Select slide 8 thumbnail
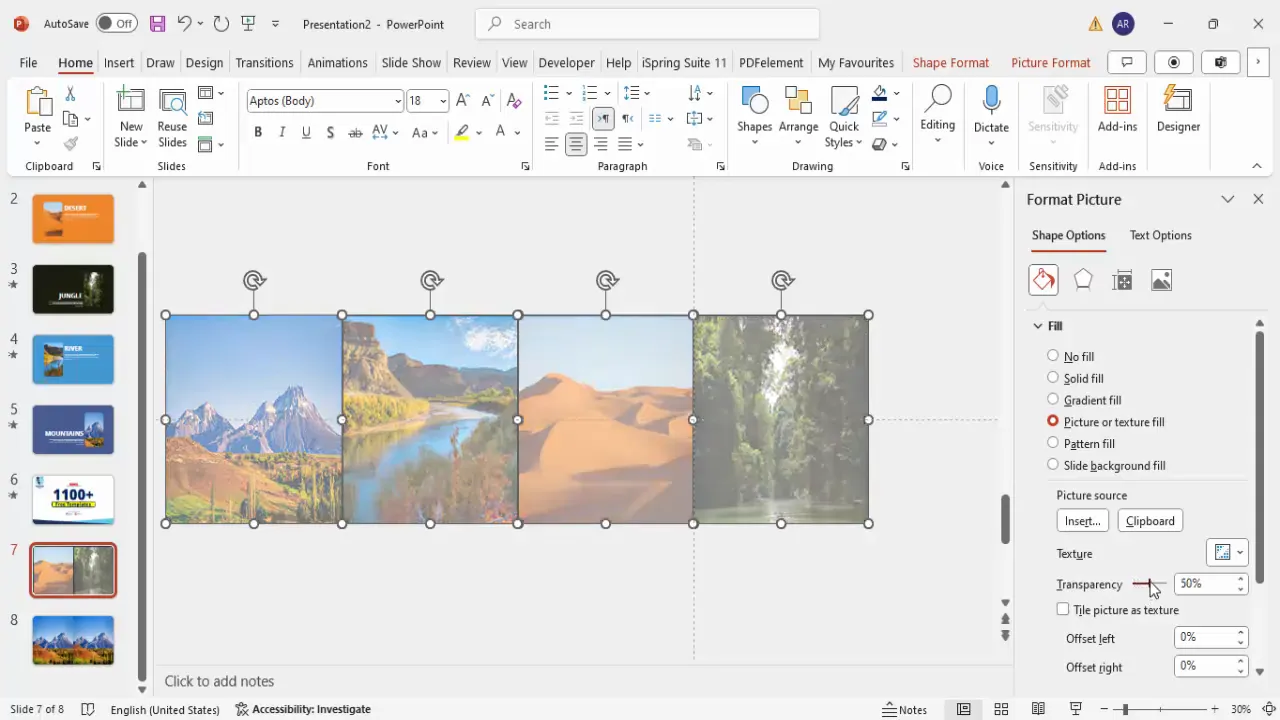 tap(73, 640)
